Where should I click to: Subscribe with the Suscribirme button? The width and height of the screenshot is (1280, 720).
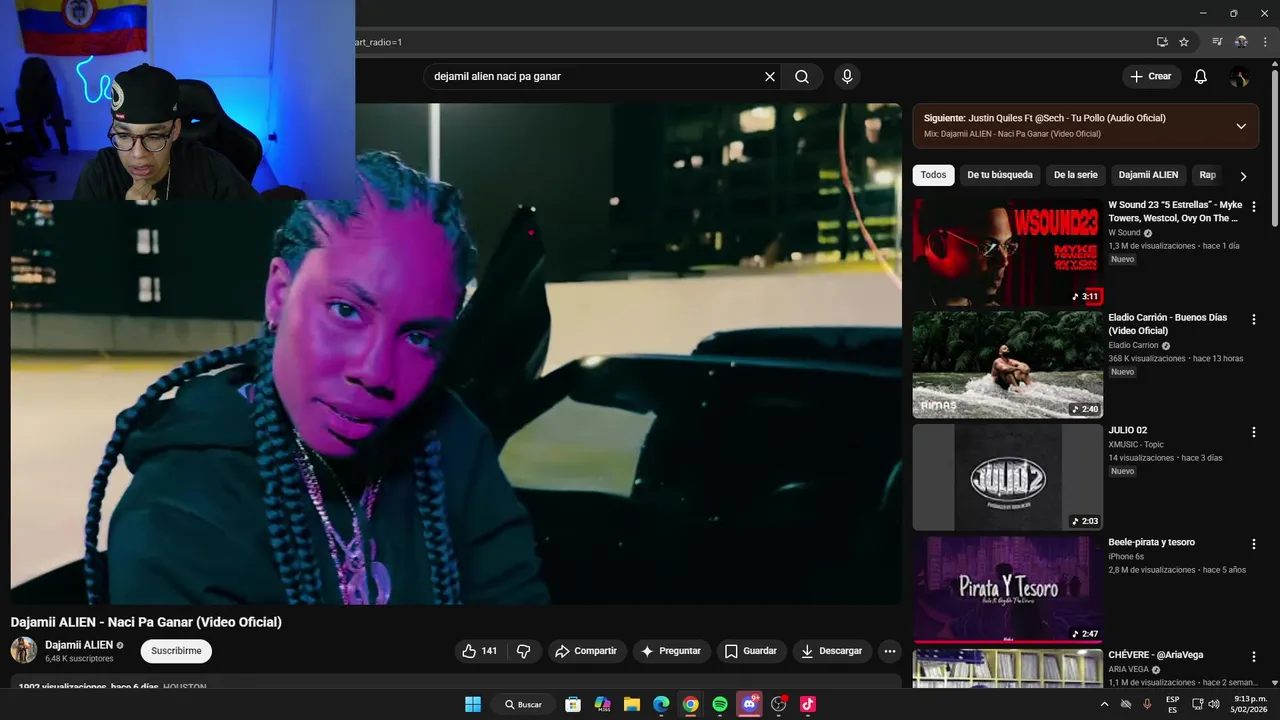pyautogui.click(x=176, y=651)
